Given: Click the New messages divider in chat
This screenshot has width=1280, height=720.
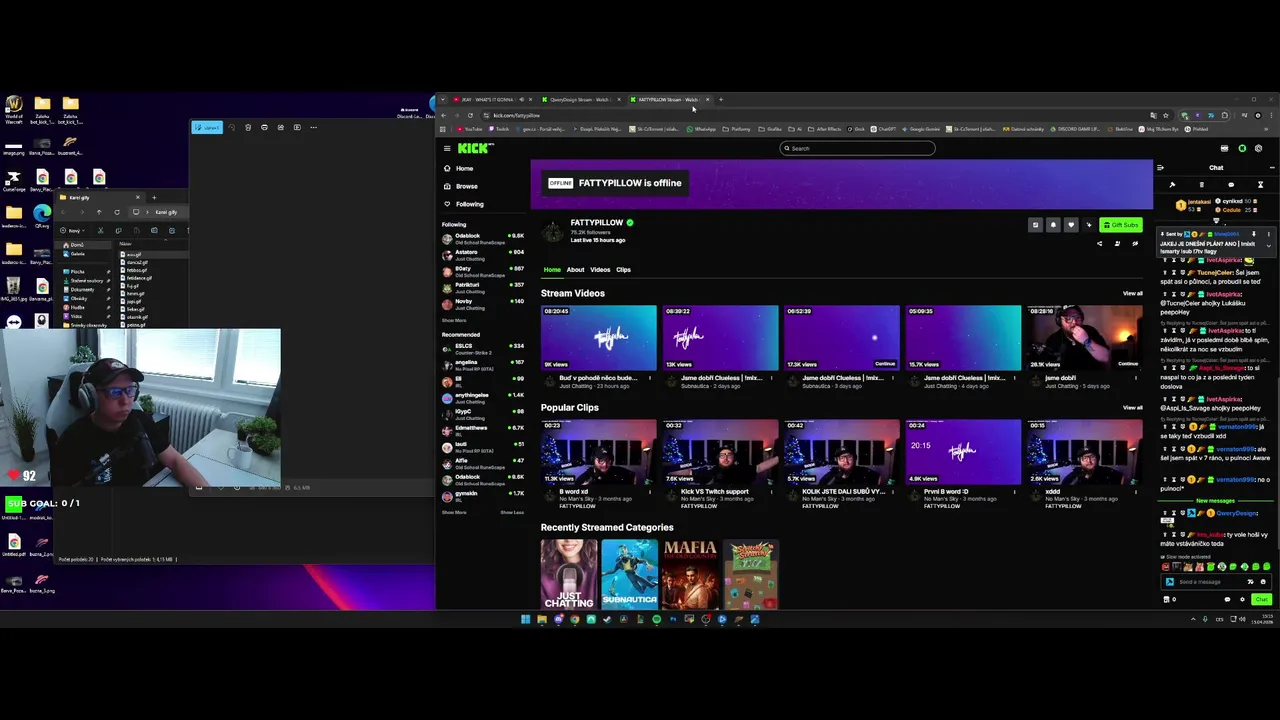Looking at the screenshot, I should click(x=1215, y=501).
